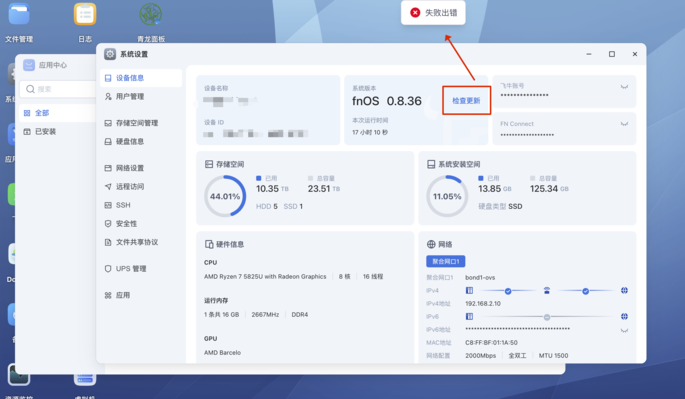Click the MAC address C8:FF:BF:01:1A:50
This screenshot has height=399, width=685.
(x=491, y=343)
